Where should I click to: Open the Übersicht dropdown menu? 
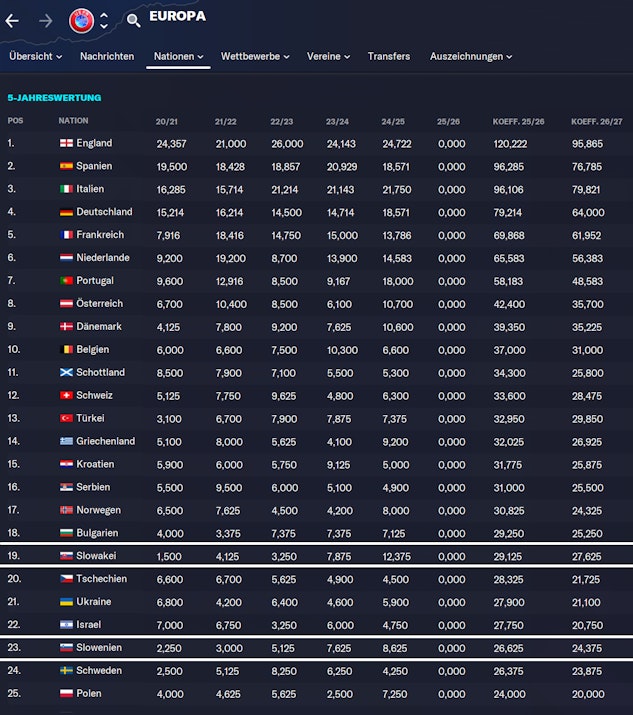click(35, 57)
